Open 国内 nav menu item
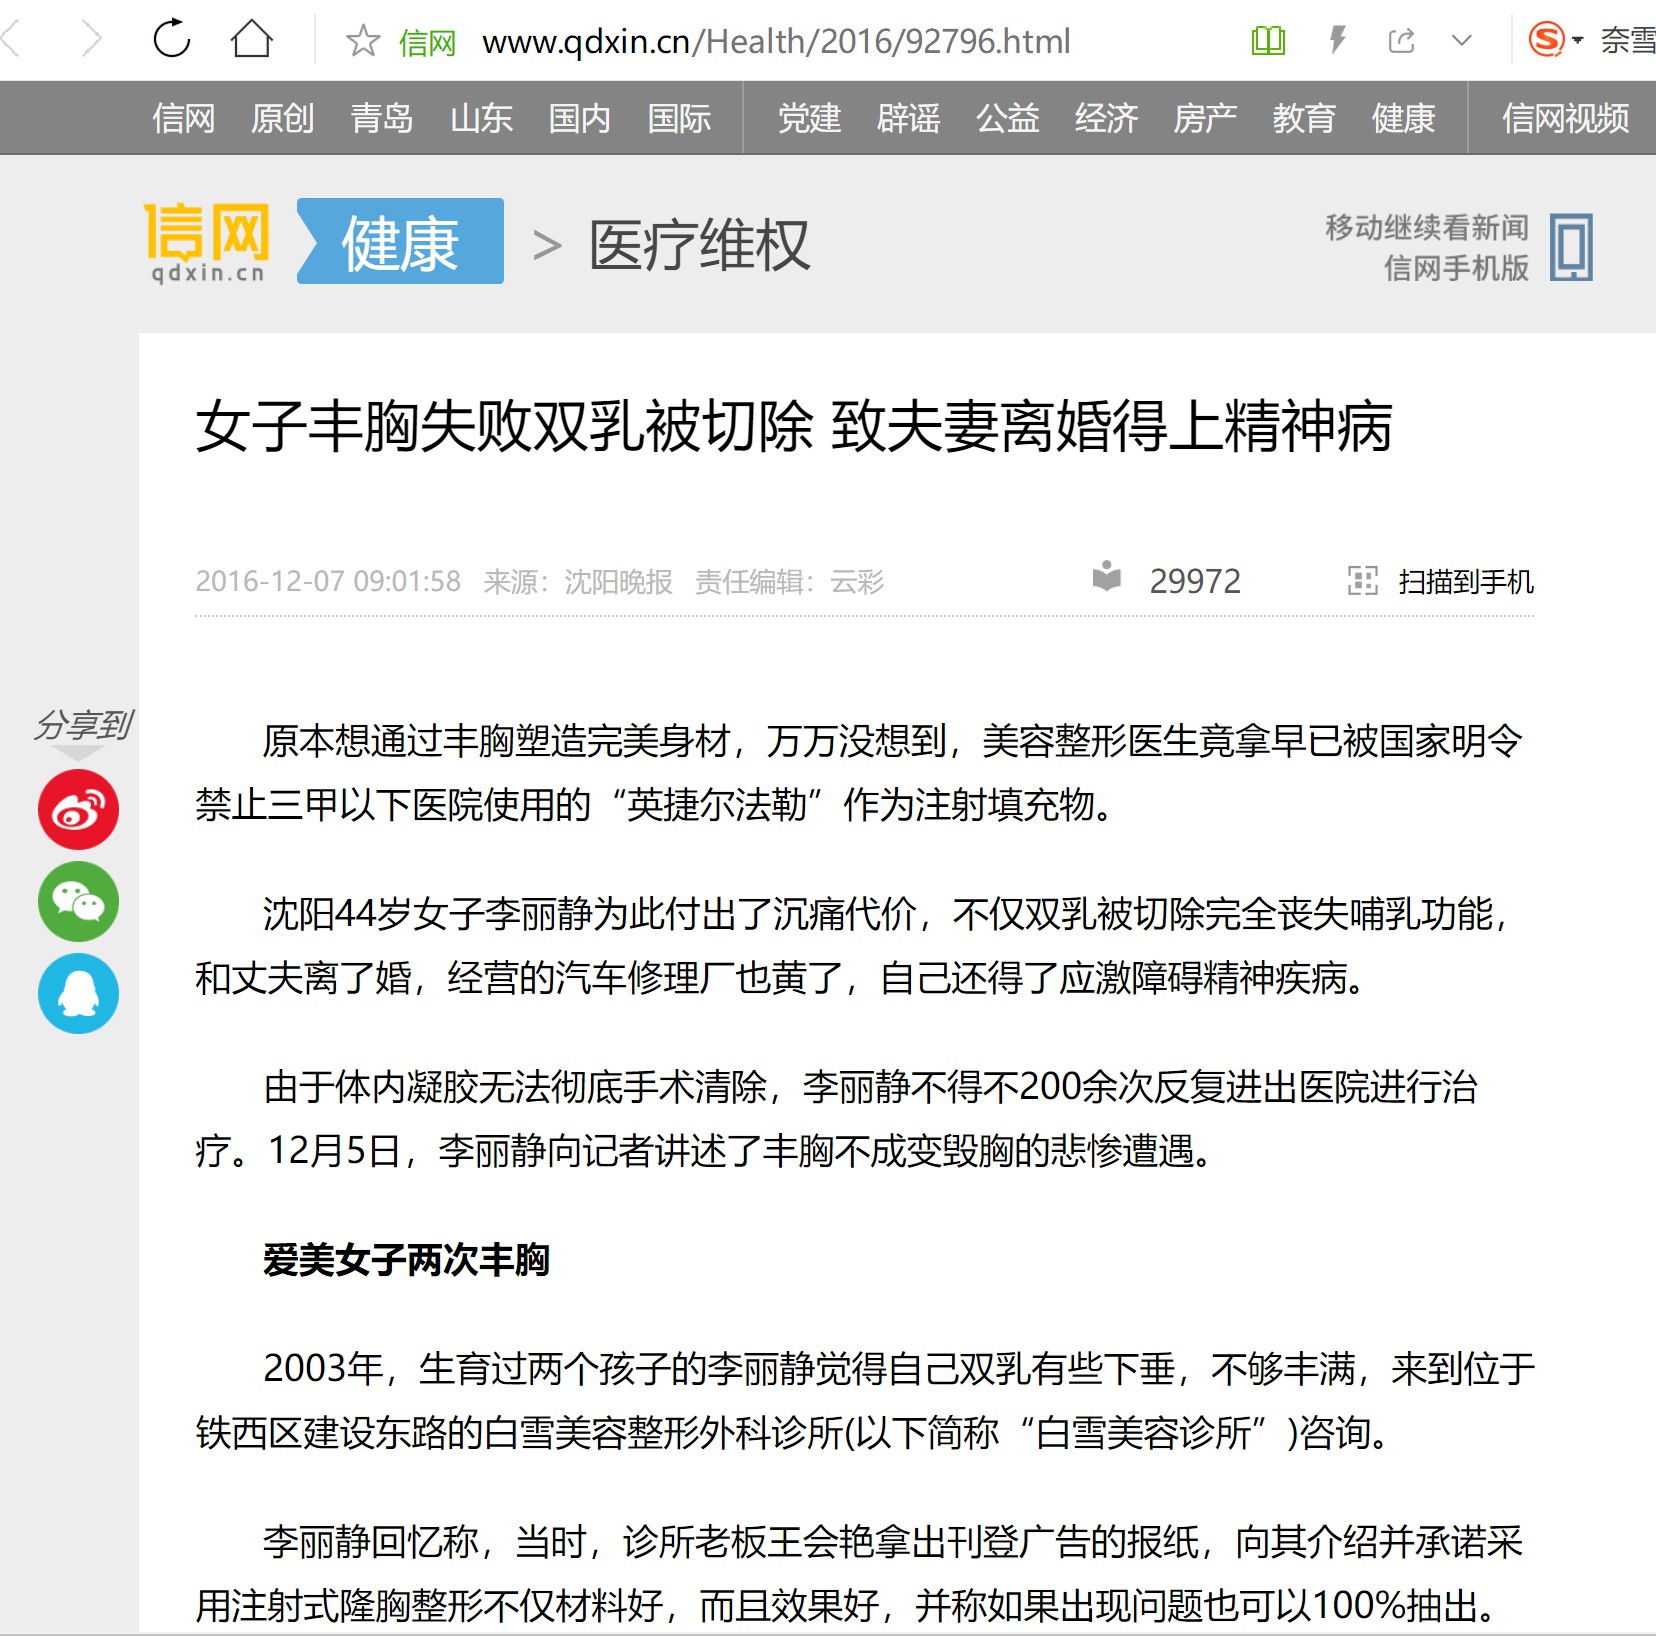1656x1636 pixels. (x=580, y=118)
